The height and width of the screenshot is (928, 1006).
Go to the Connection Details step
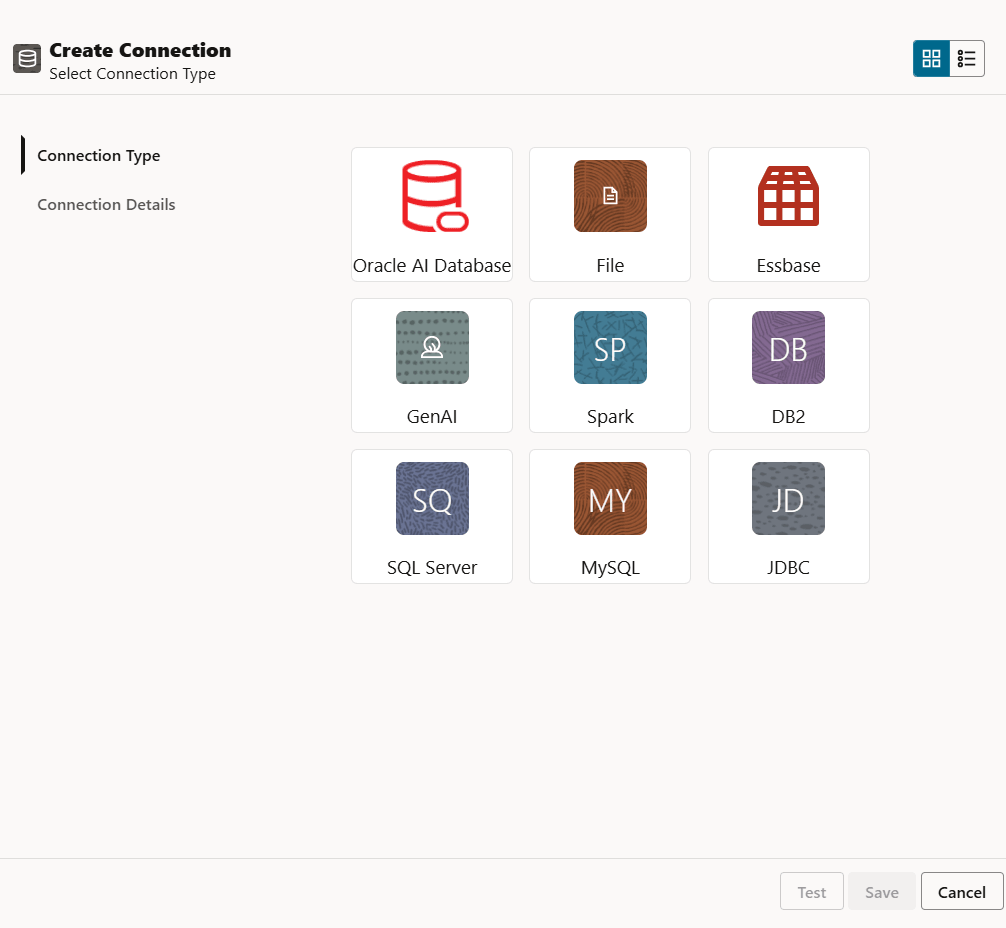[x=106, y=204]
